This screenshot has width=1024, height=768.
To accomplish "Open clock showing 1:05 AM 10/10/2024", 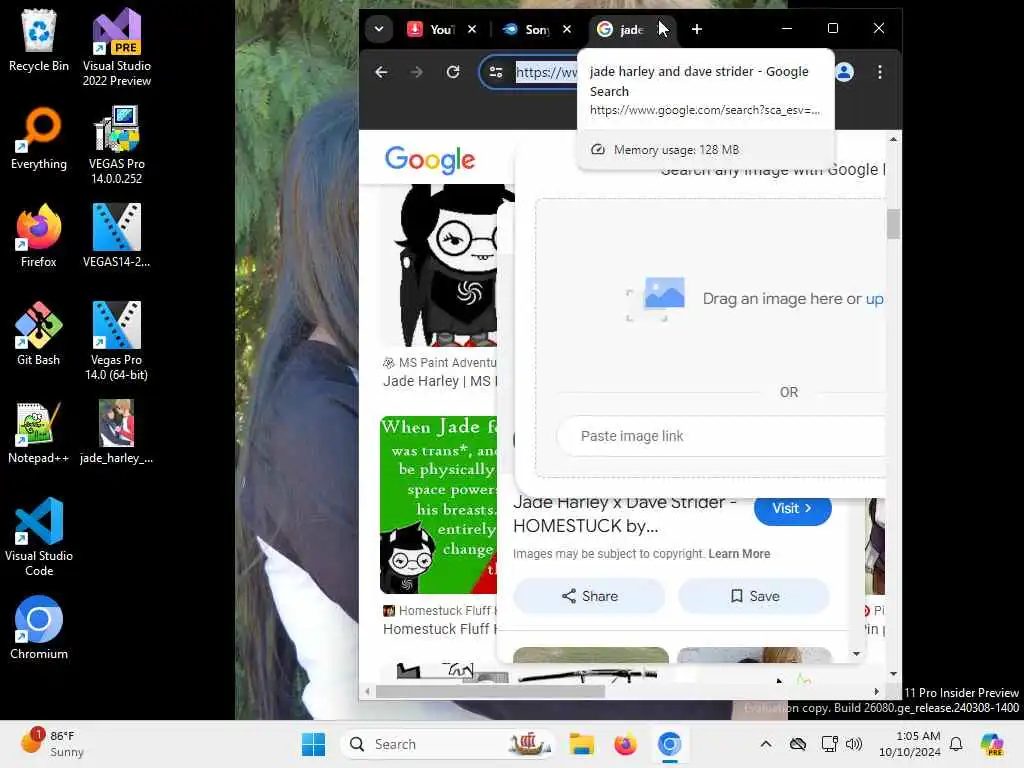I will [x=909, y=744].
